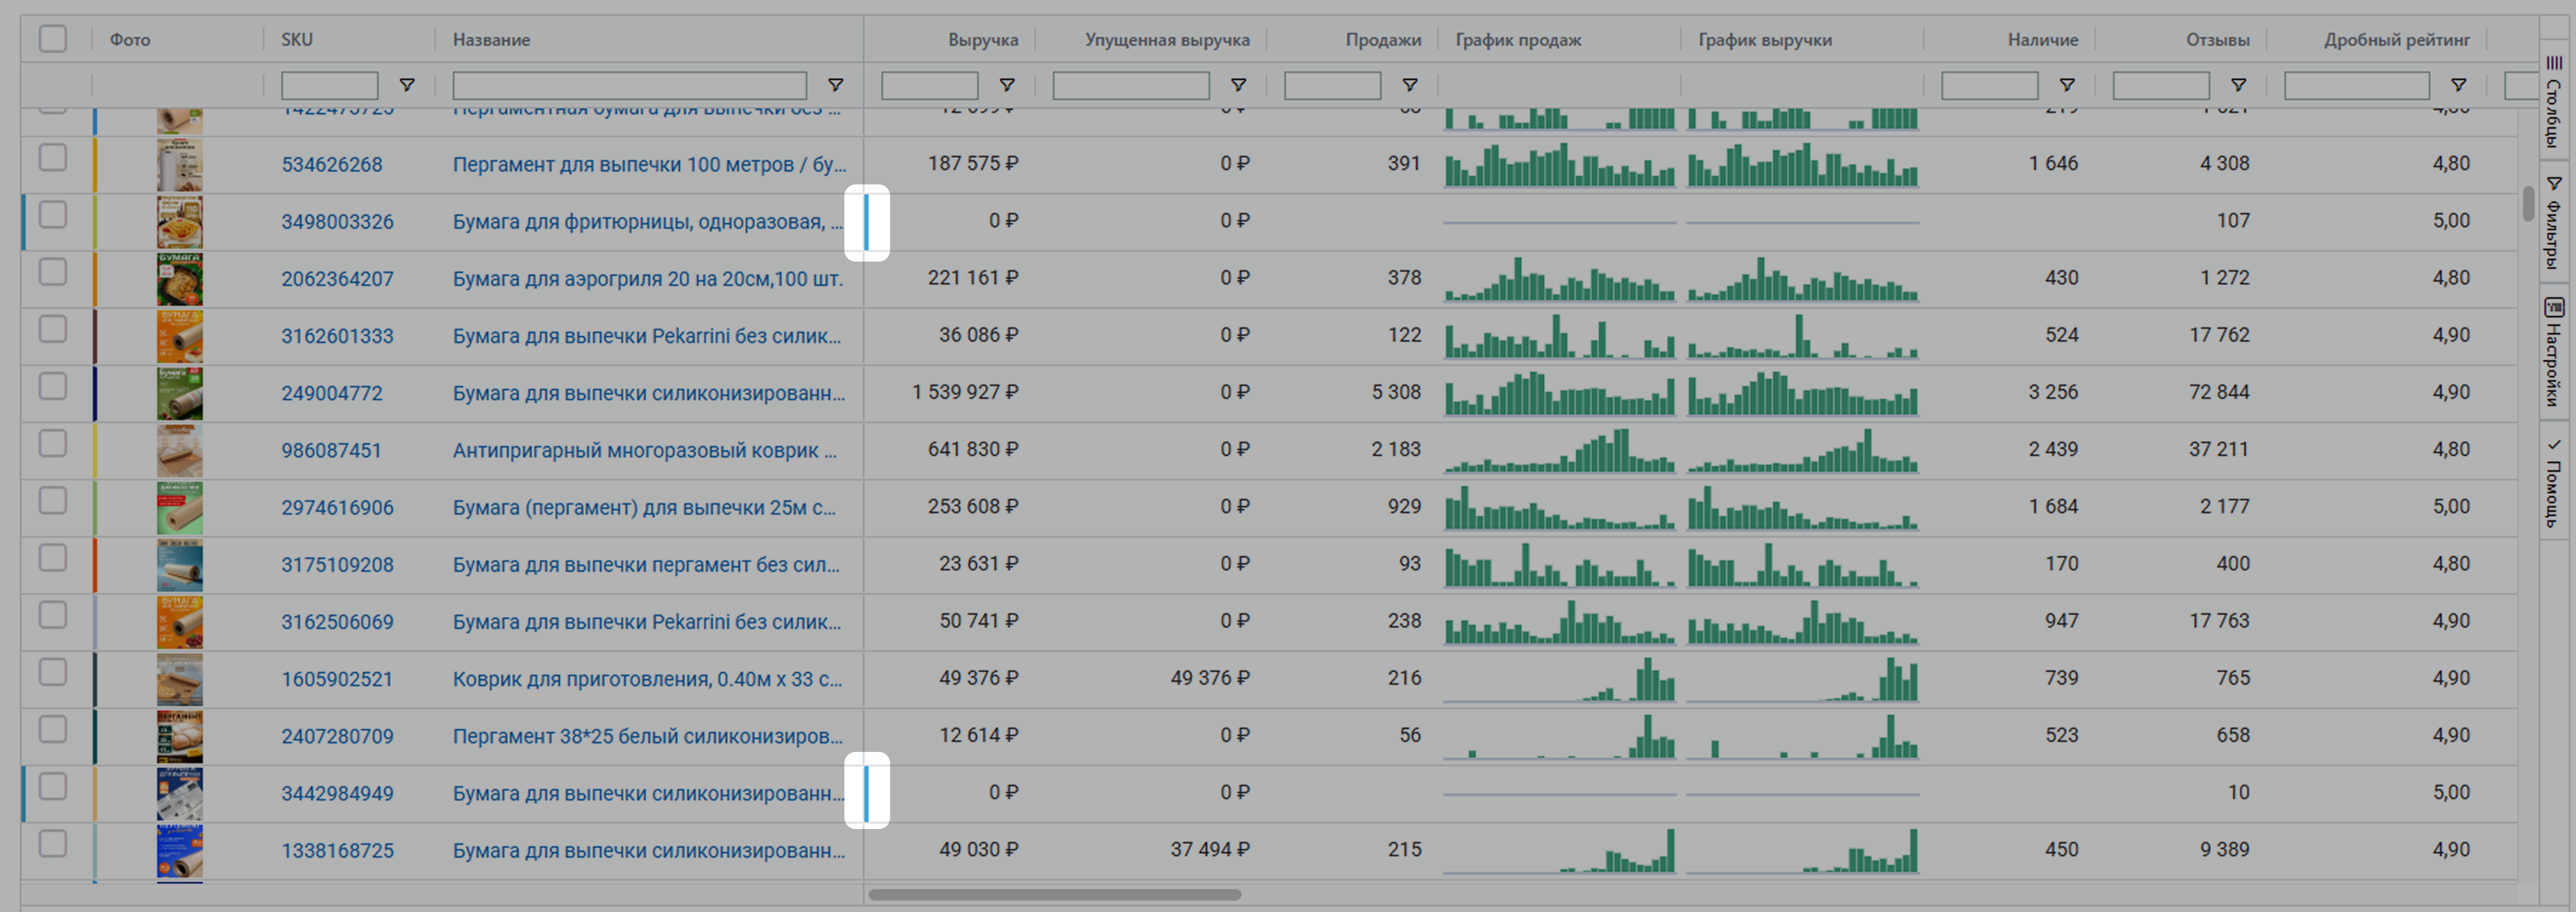2576x912 pixels.
Task: Open the Продажи column filter funnel icon
Action: click(1409, 85)
